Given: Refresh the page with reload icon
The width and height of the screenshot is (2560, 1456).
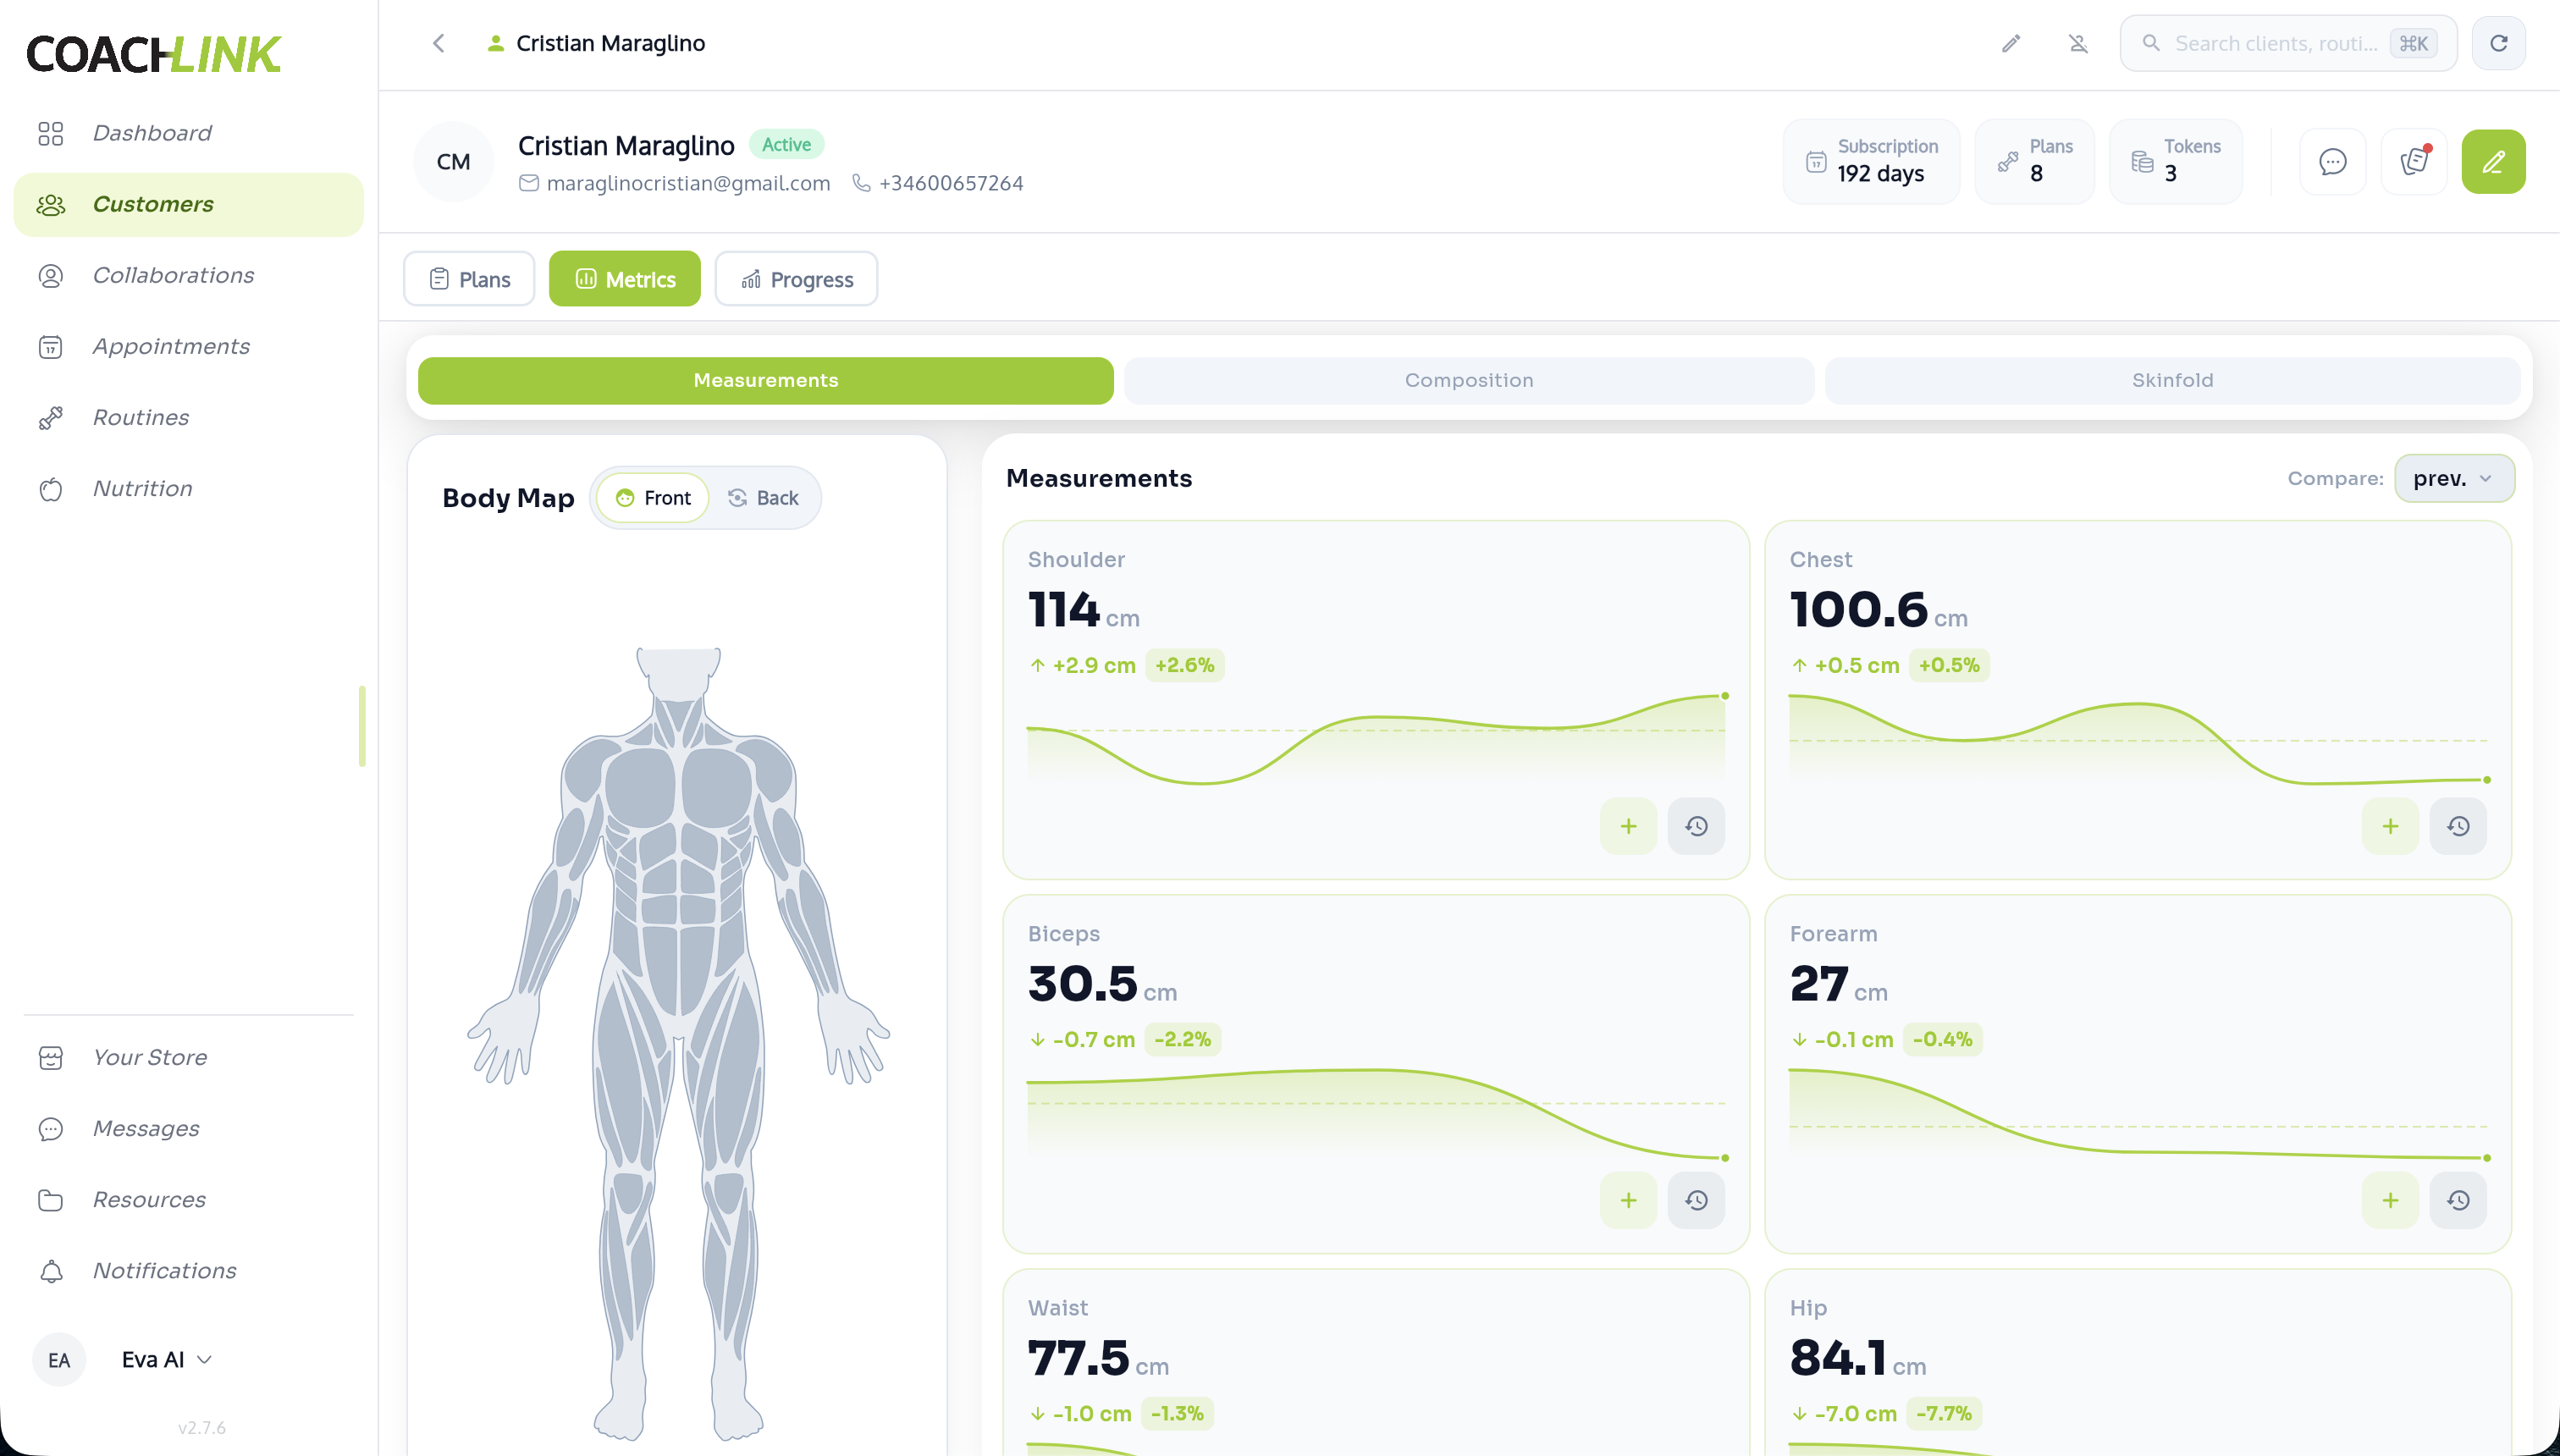Looking at the screenshot, I should tap(2498, 43).
